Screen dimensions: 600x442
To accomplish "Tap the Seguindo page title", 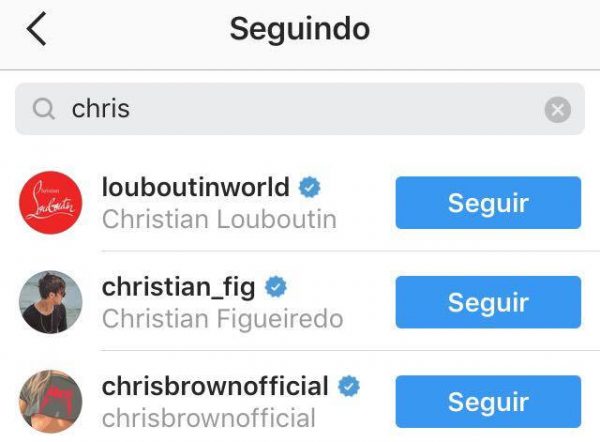I will pos(300,30).
